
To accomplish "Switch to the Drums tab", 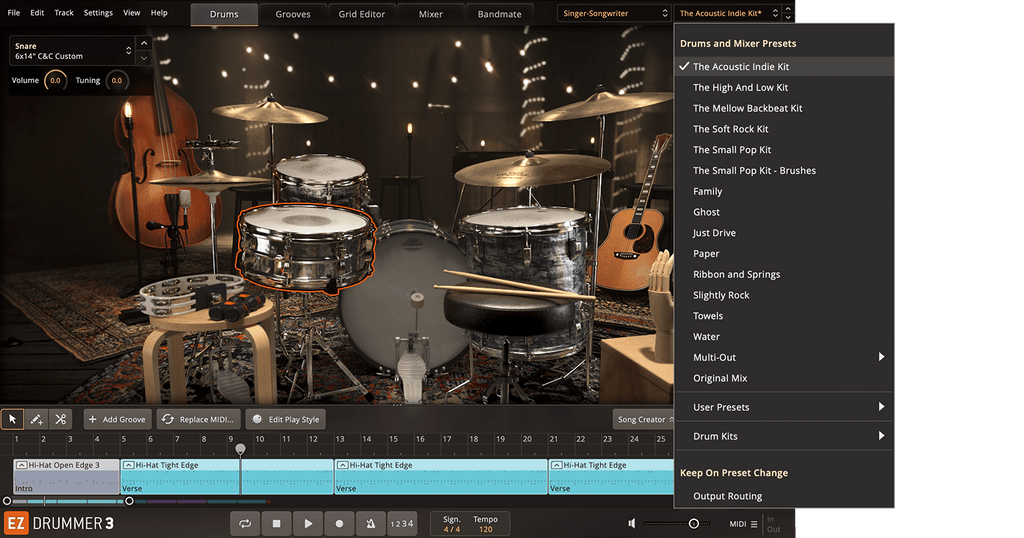I will point(224,14).
